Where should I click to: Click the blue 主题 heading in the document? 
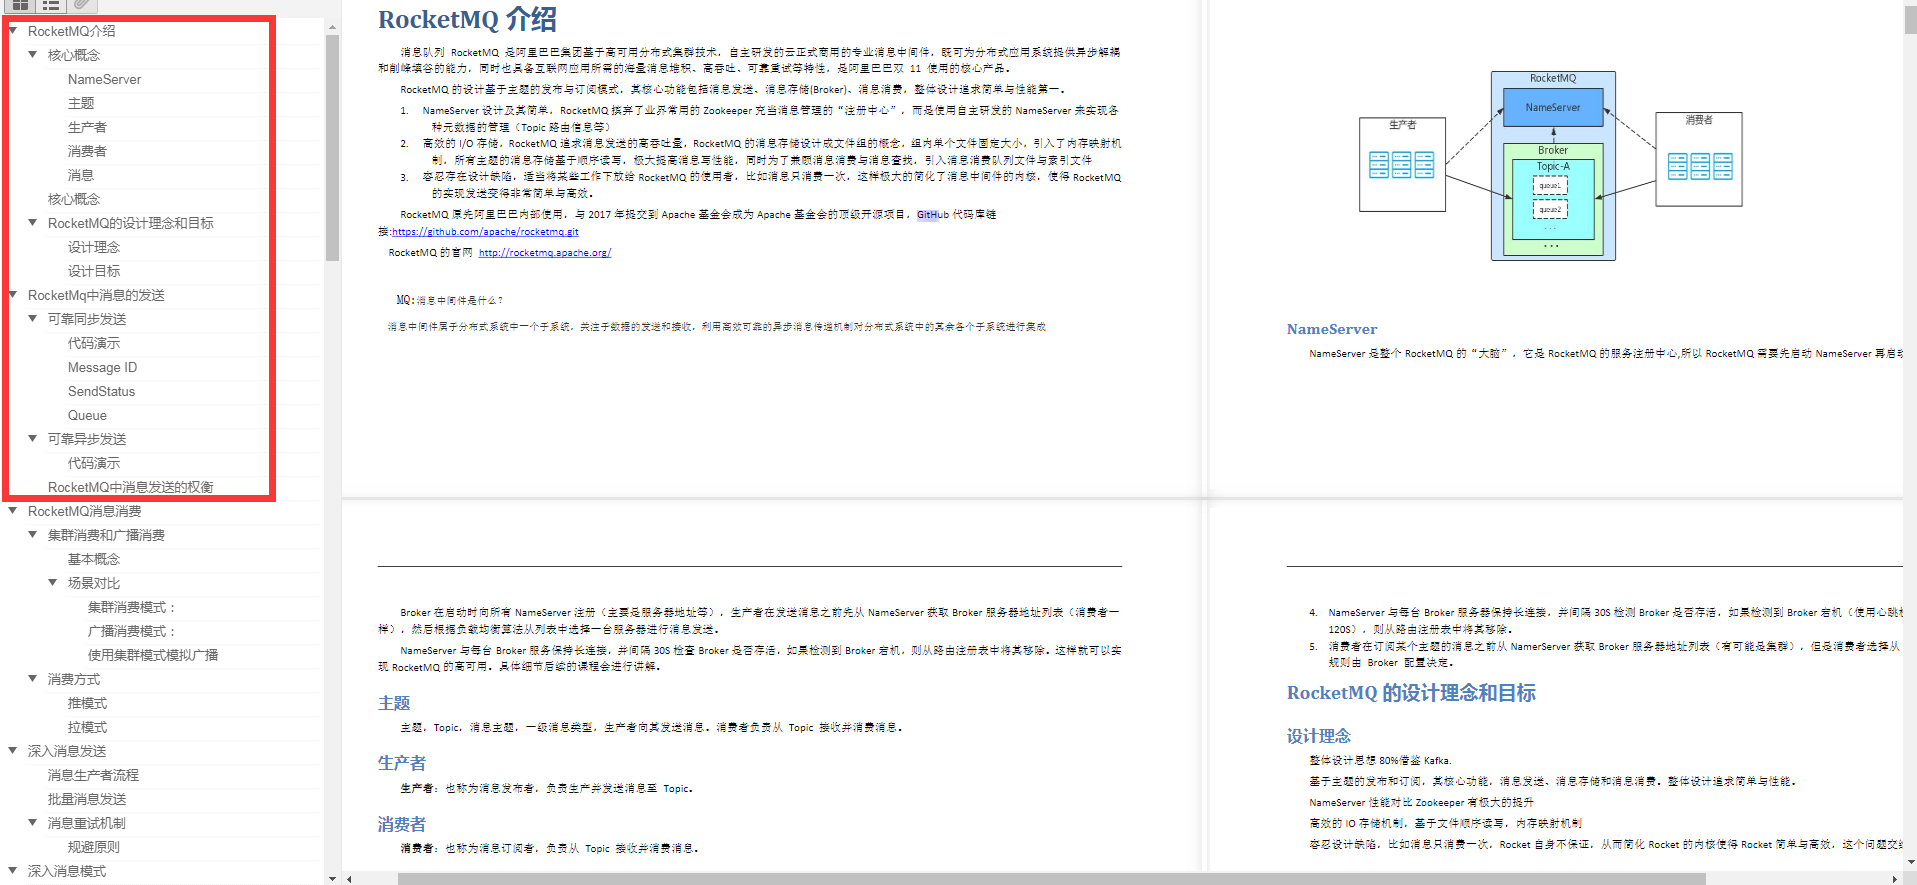(394, 703)
